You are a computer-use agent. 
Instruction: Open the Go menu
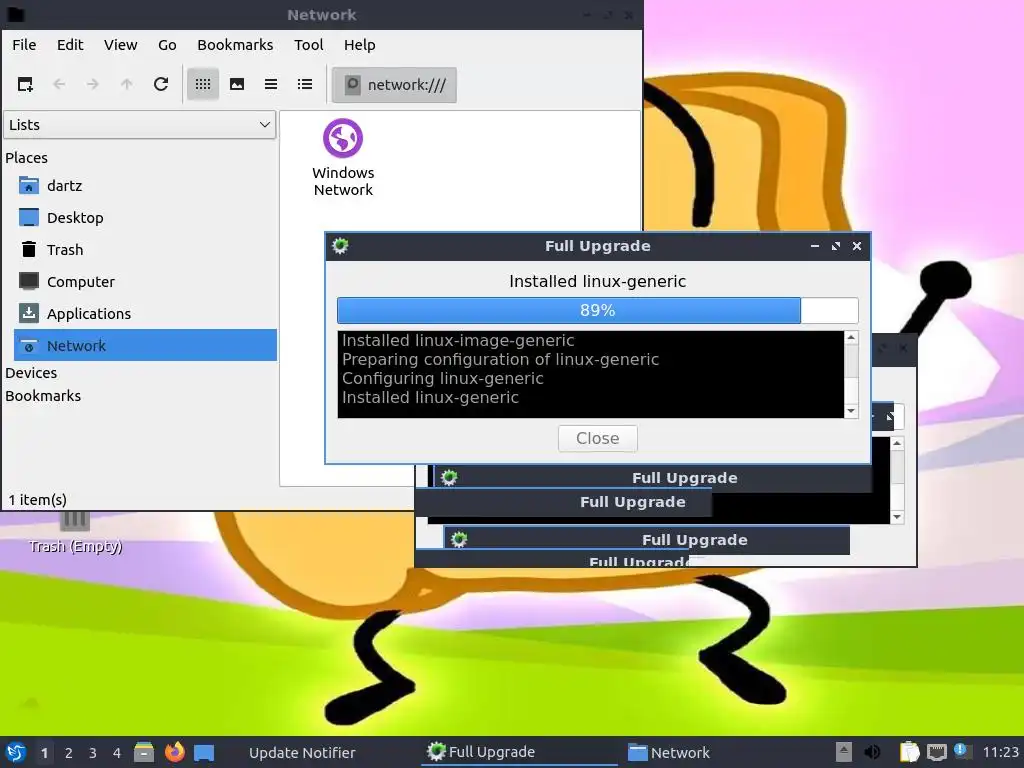coord(167,45)
